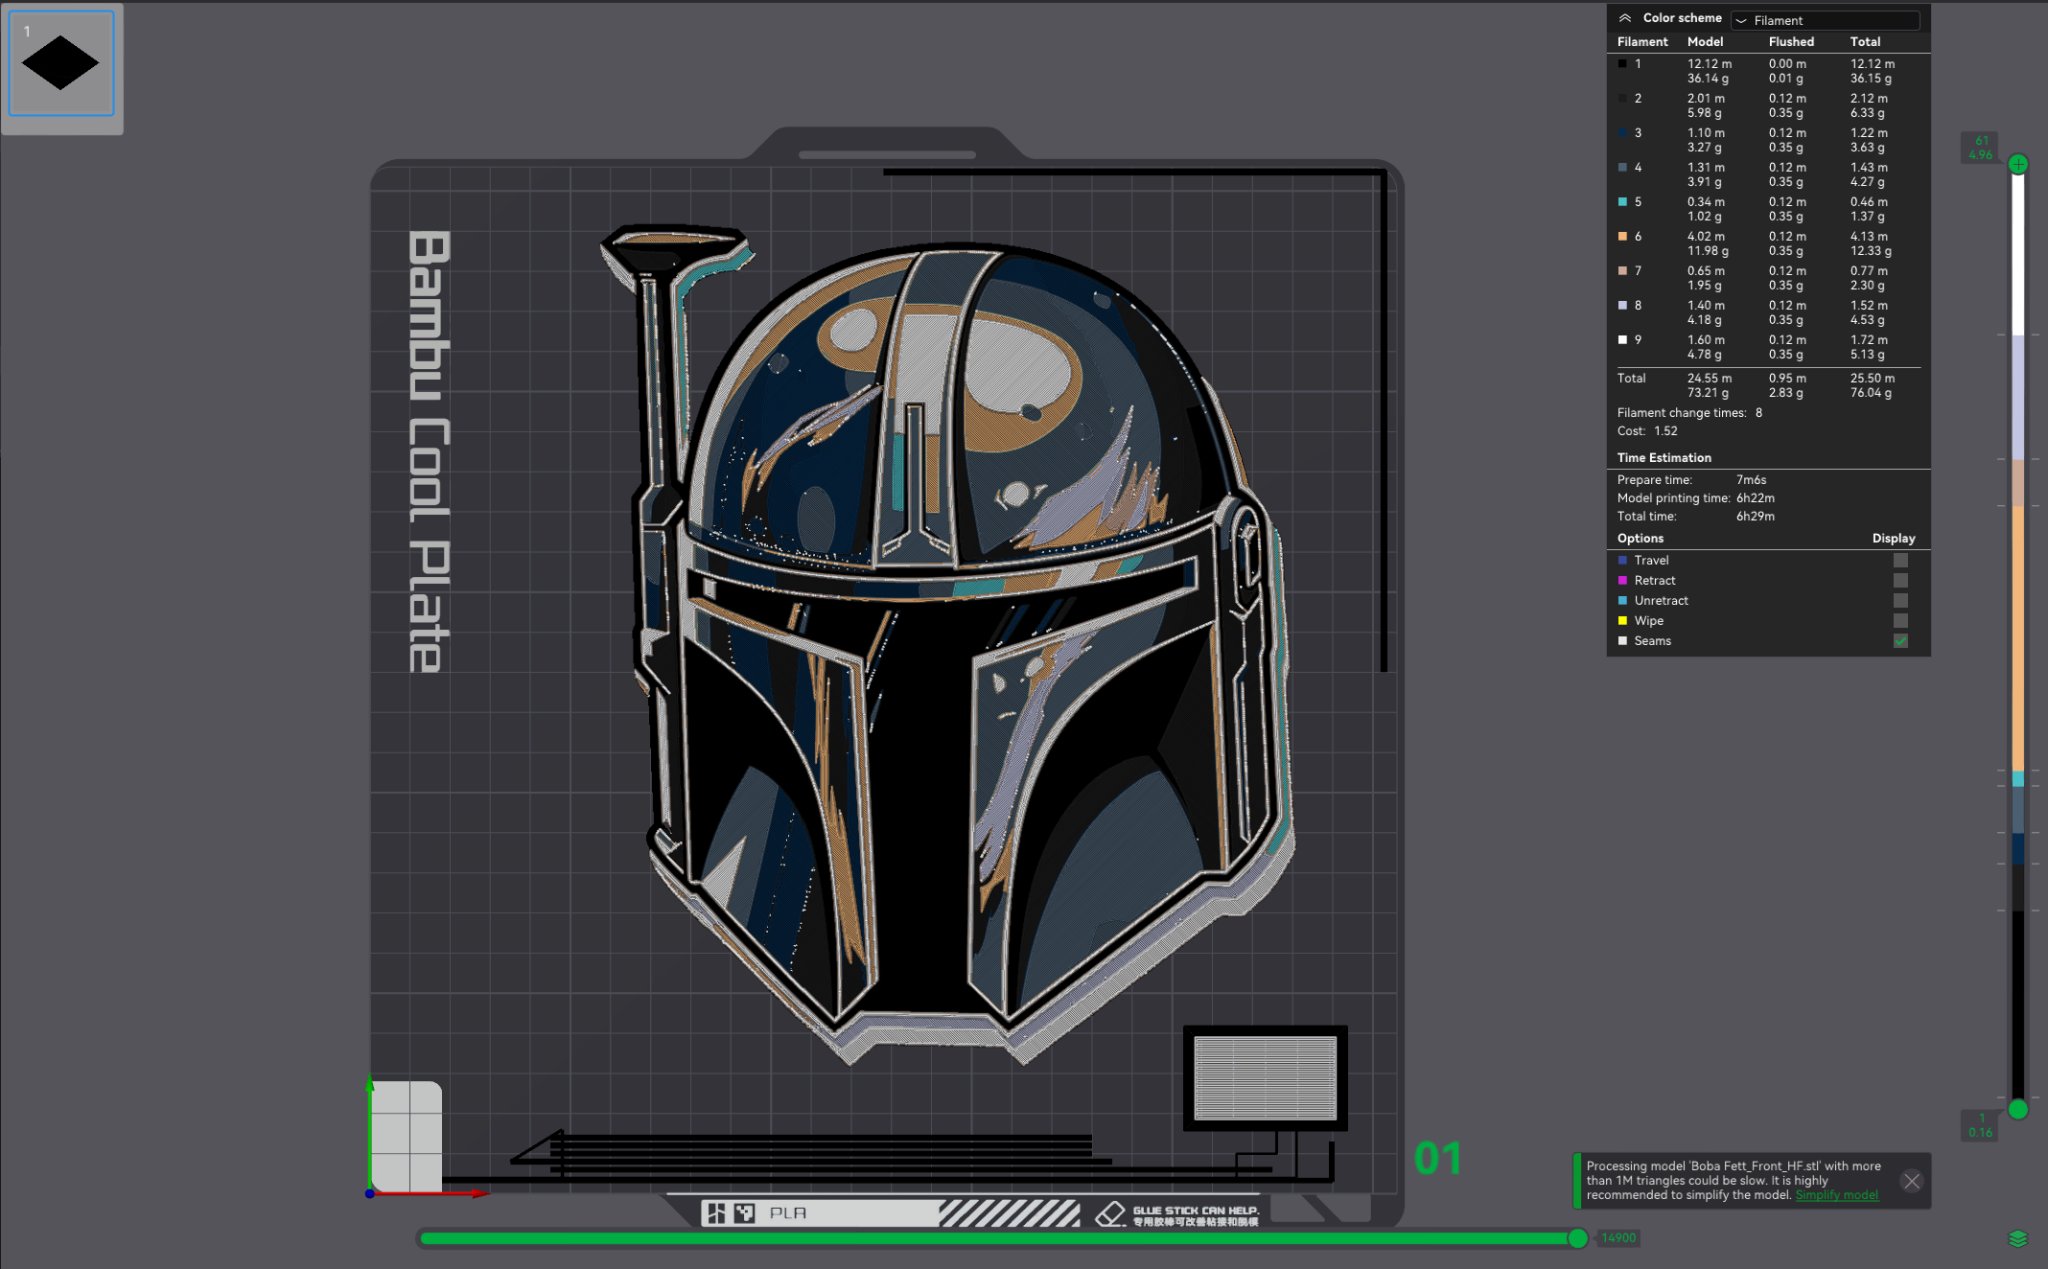Image resolution: width=2048 pixels, height=1269 pixels.
Task: Dismiss the processing model notification
Action: 1912,1181
